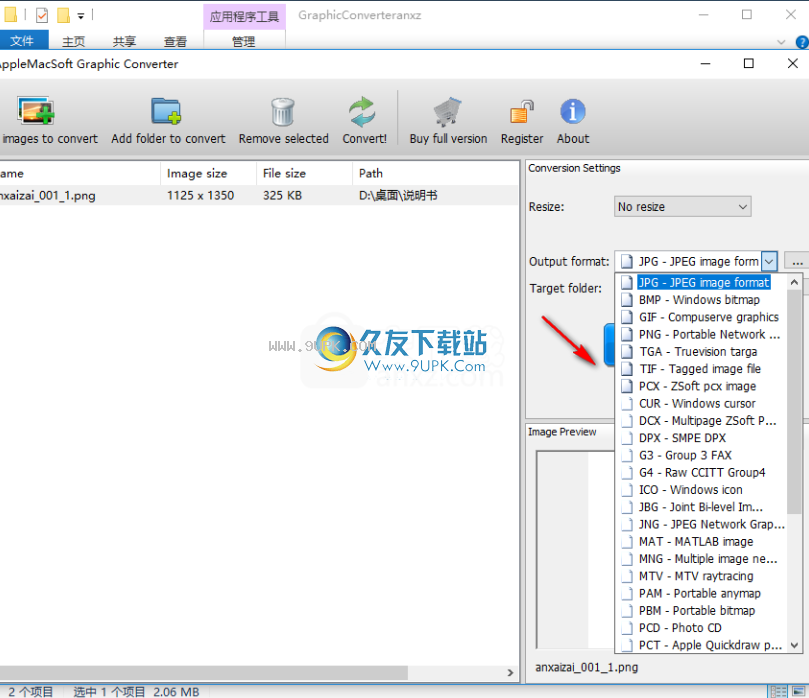Click the Add folder to convert icon
Viewport: 809px width, 698px height.
point(166,111)
